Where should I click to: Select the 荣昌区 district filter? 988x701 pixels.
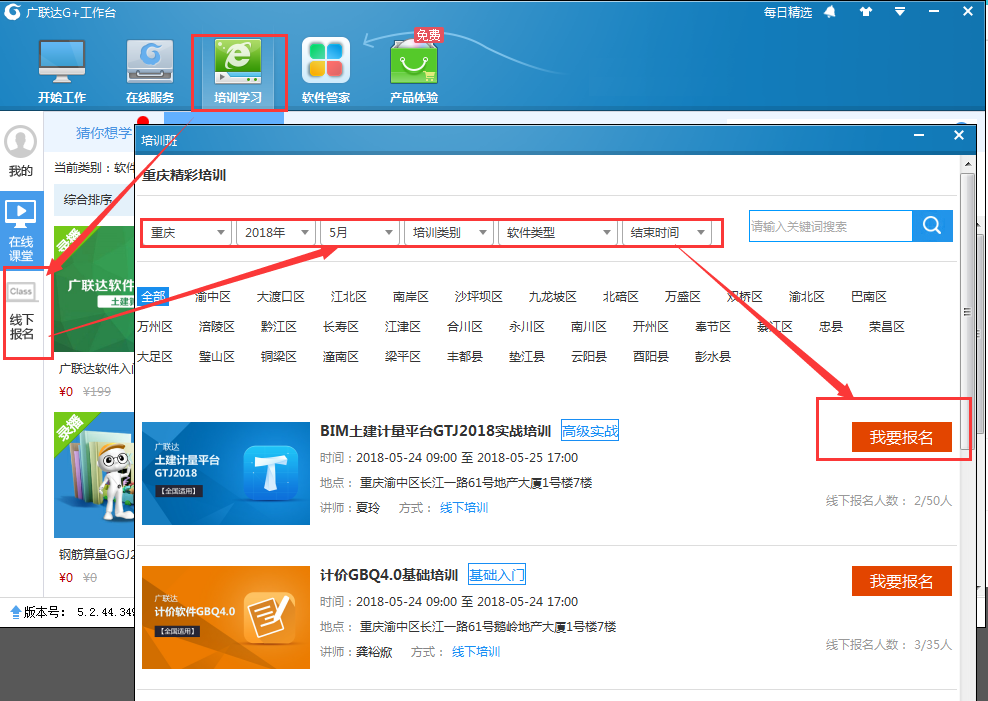(x=887, y=327)
